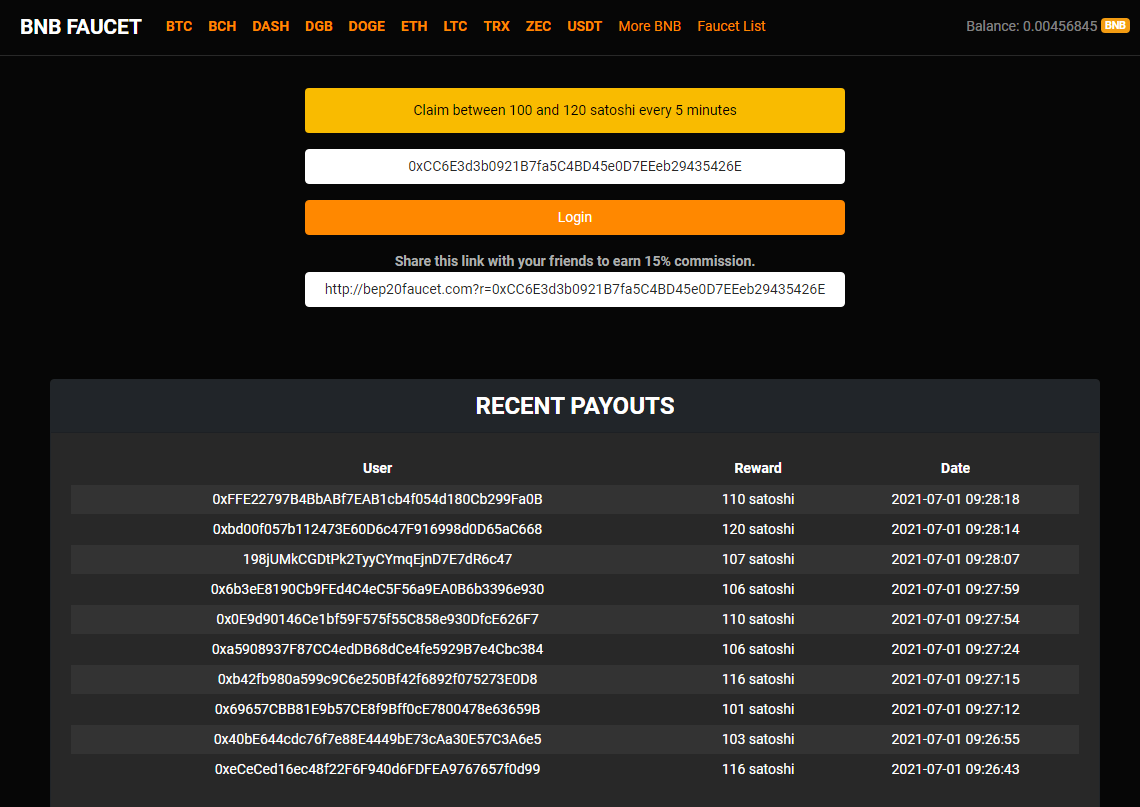Select address 198jUMkCGDtPk2TyyCYmqEjnD7E7dR6c47
The width and height of the screenshot is (1140, 807).
coord(377,559)
